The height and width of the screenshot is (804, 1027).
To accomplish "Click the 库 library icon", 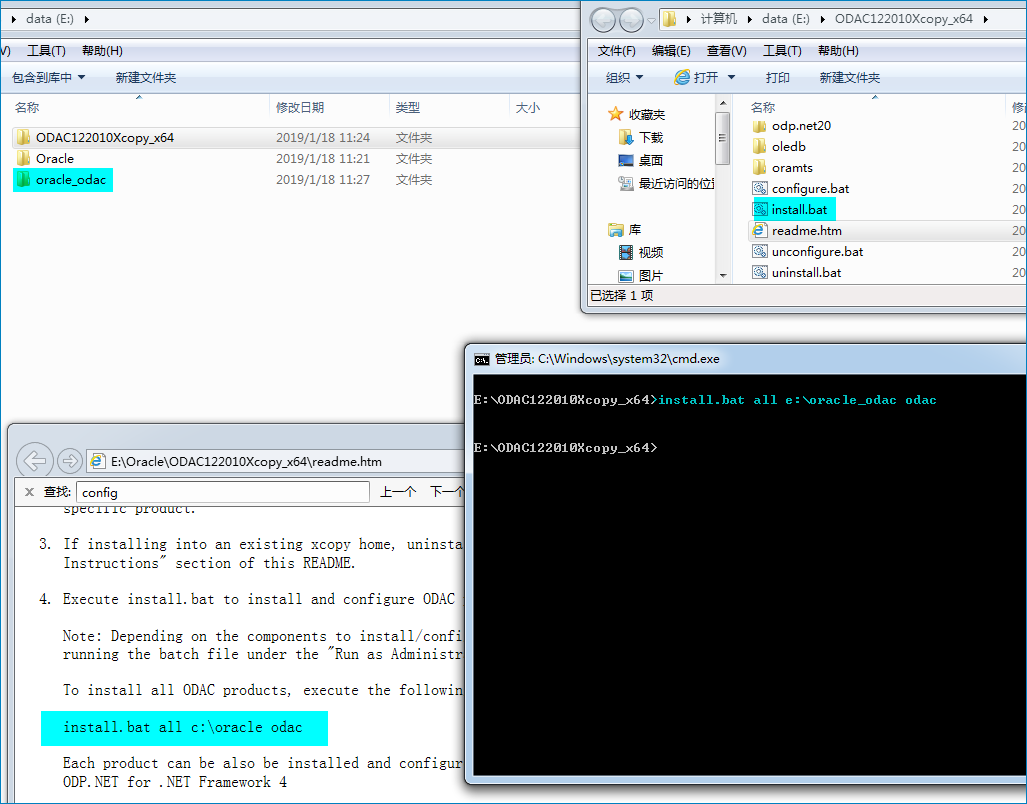I will 616,230.
